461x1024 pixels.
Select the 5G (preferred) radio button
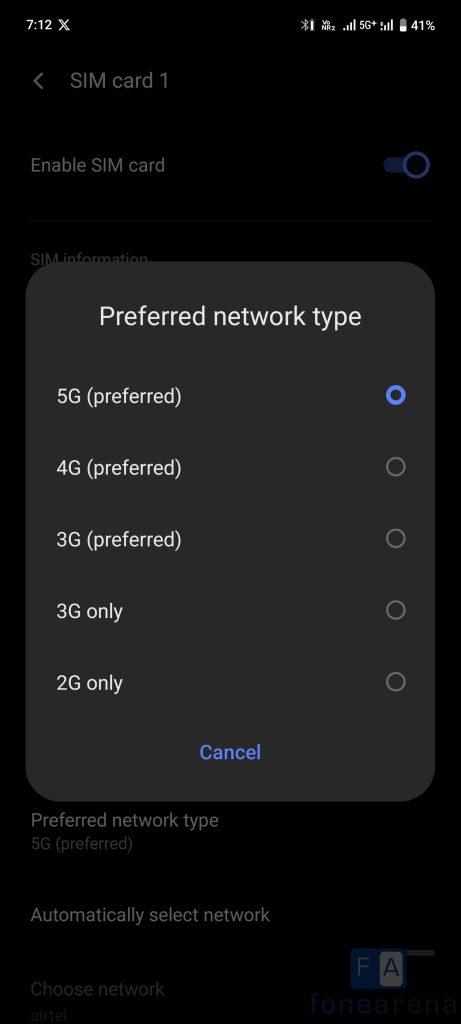pos(396,395)
